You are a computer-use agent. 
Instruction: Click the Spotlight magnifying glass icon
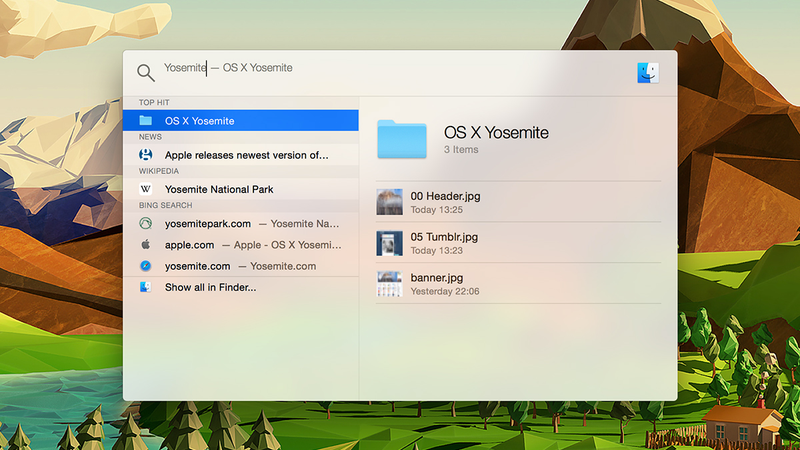(146, 73)
